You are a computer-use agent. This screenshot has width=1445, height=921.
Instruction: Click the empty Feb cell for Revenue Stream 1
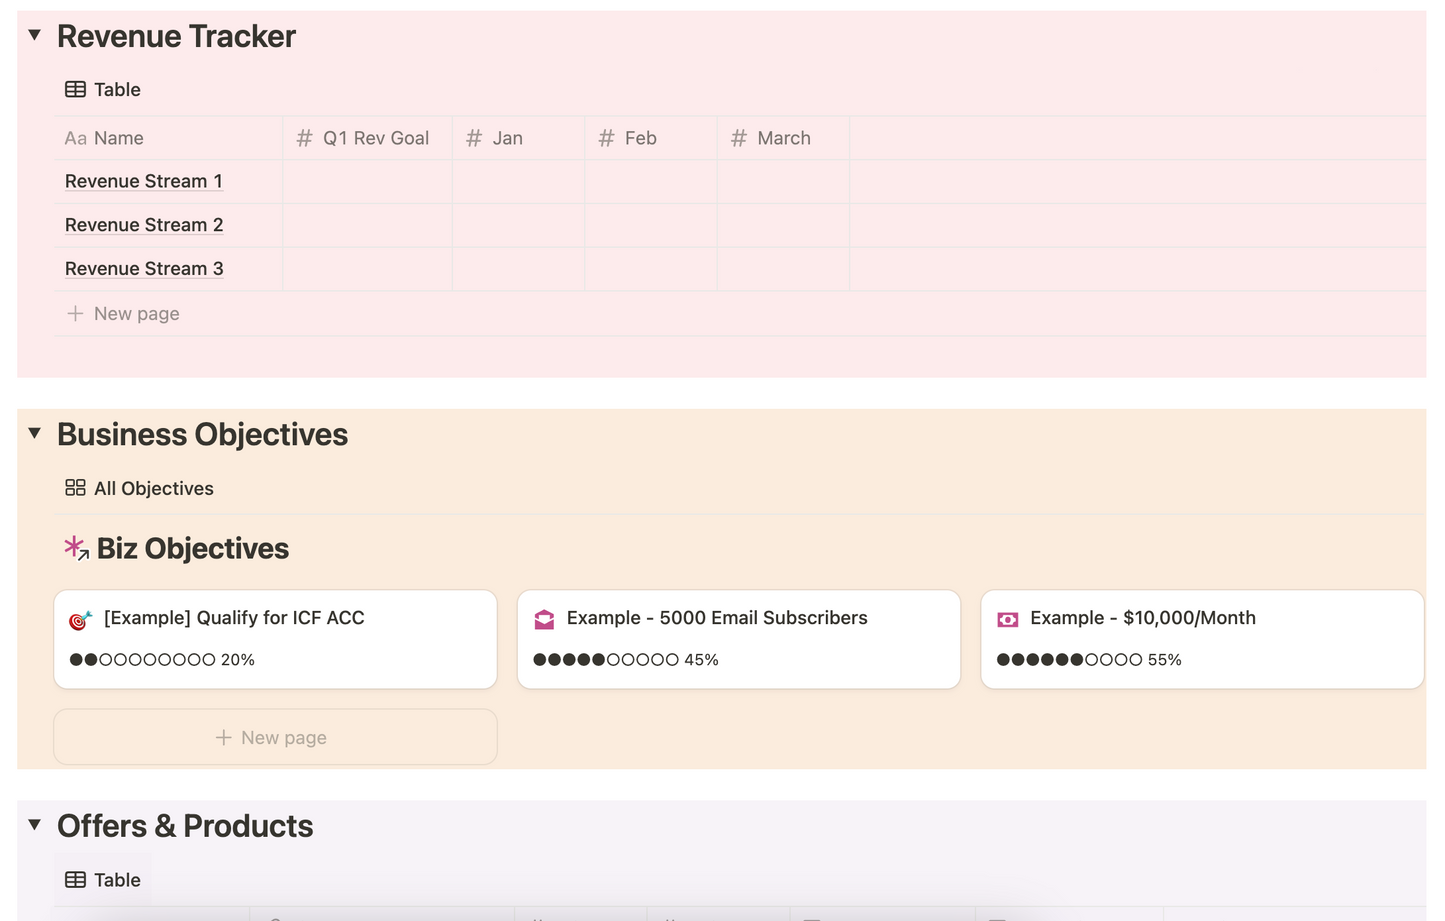[649, 181]
